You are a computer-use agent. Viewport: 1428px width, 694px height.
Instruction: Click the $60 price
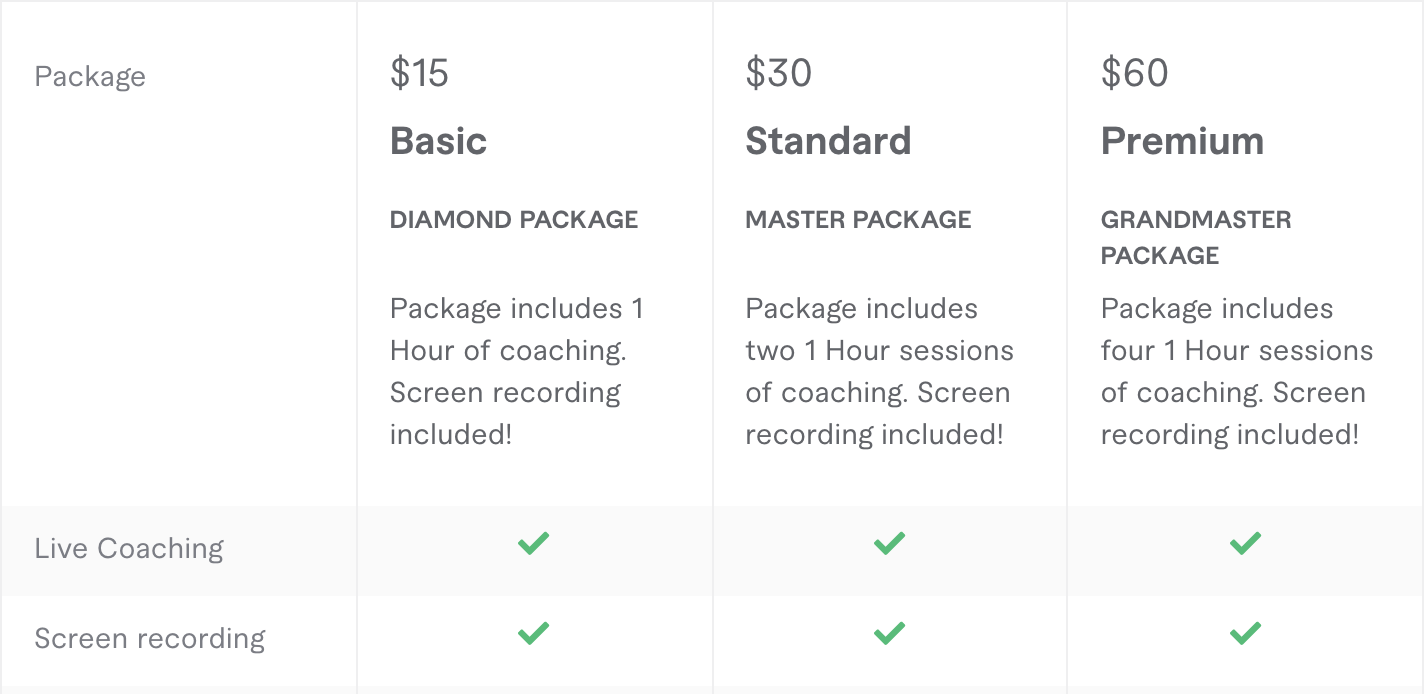1134,73
